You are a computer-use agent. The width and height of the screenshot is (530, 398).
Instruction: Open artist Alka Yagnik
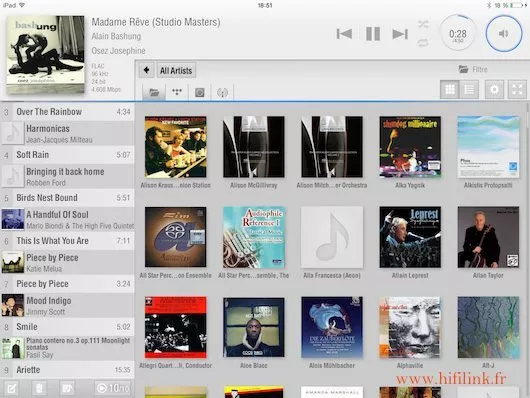pos(410,147)
